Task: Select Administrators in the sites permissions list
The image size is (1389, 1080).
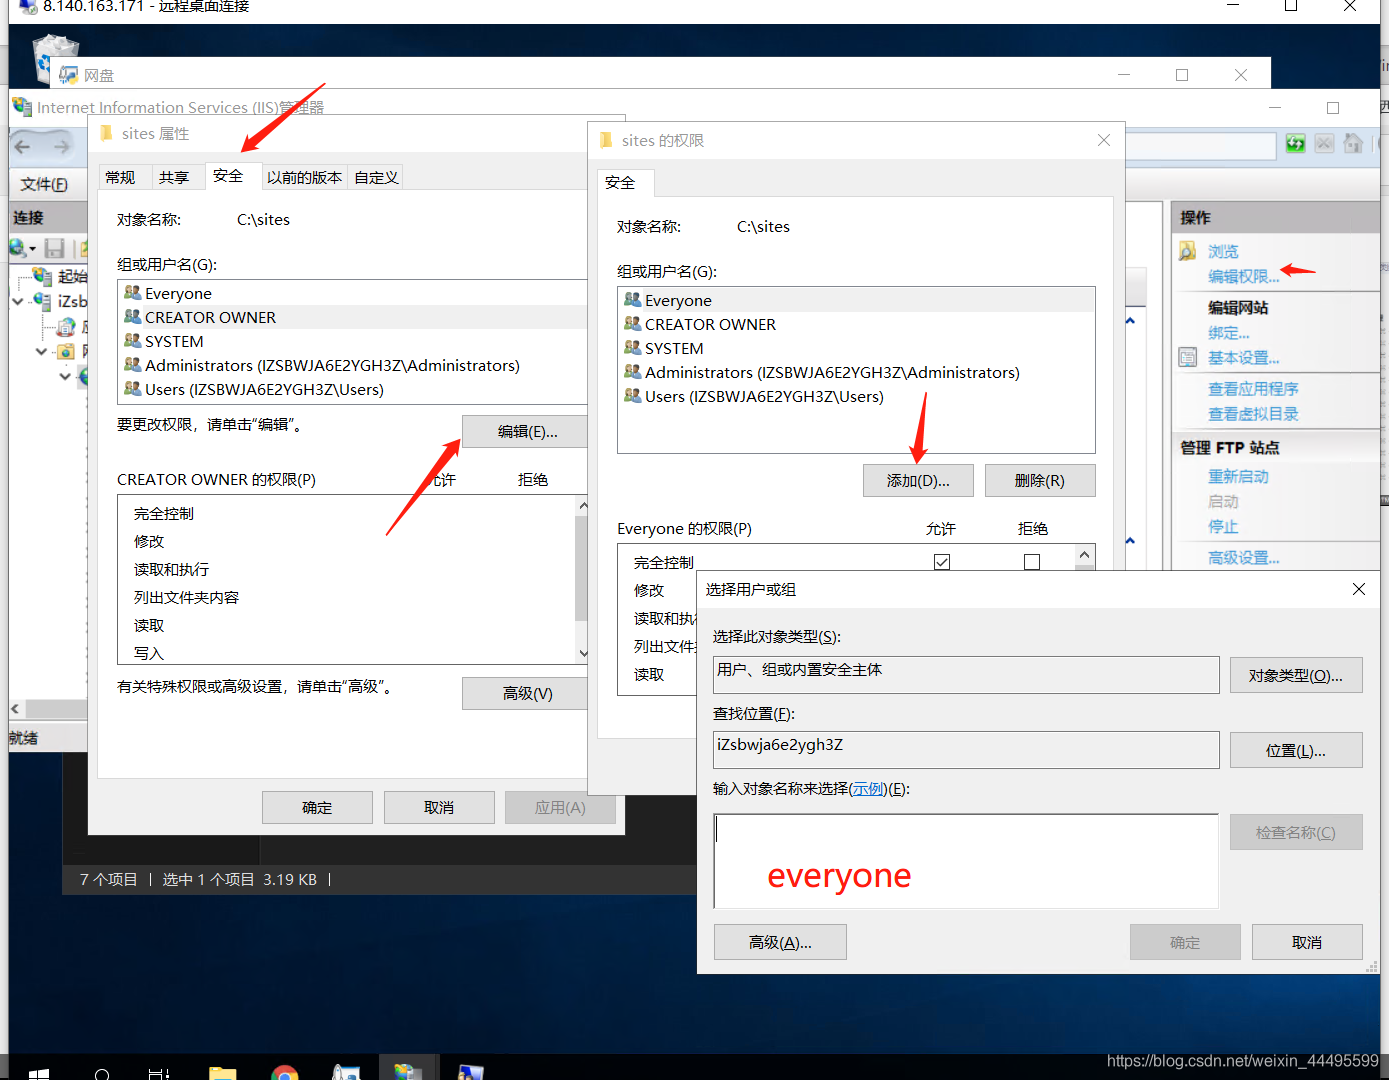Action: pos(831,373)
